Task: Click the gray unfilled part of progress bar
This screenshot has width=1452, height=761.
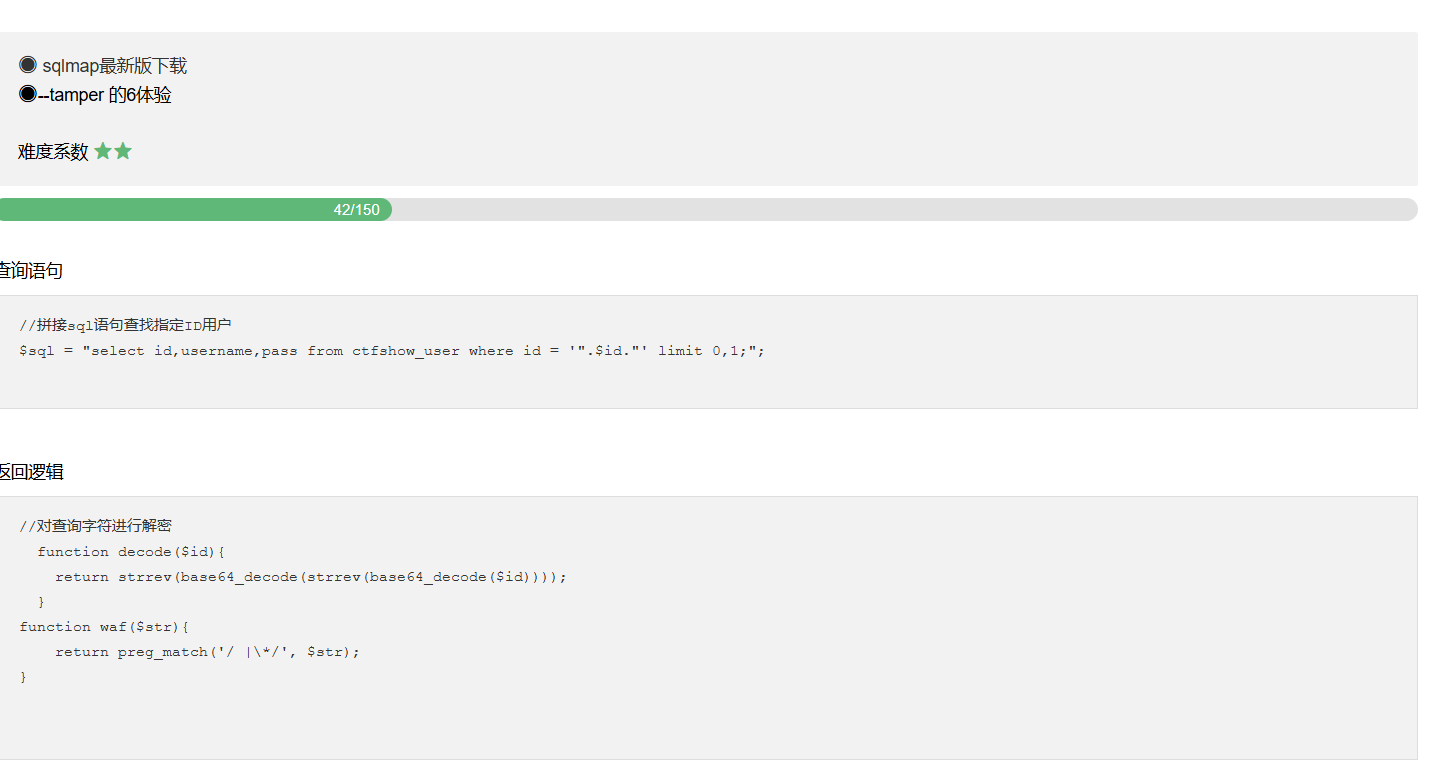Action: (x=900, y=210)
